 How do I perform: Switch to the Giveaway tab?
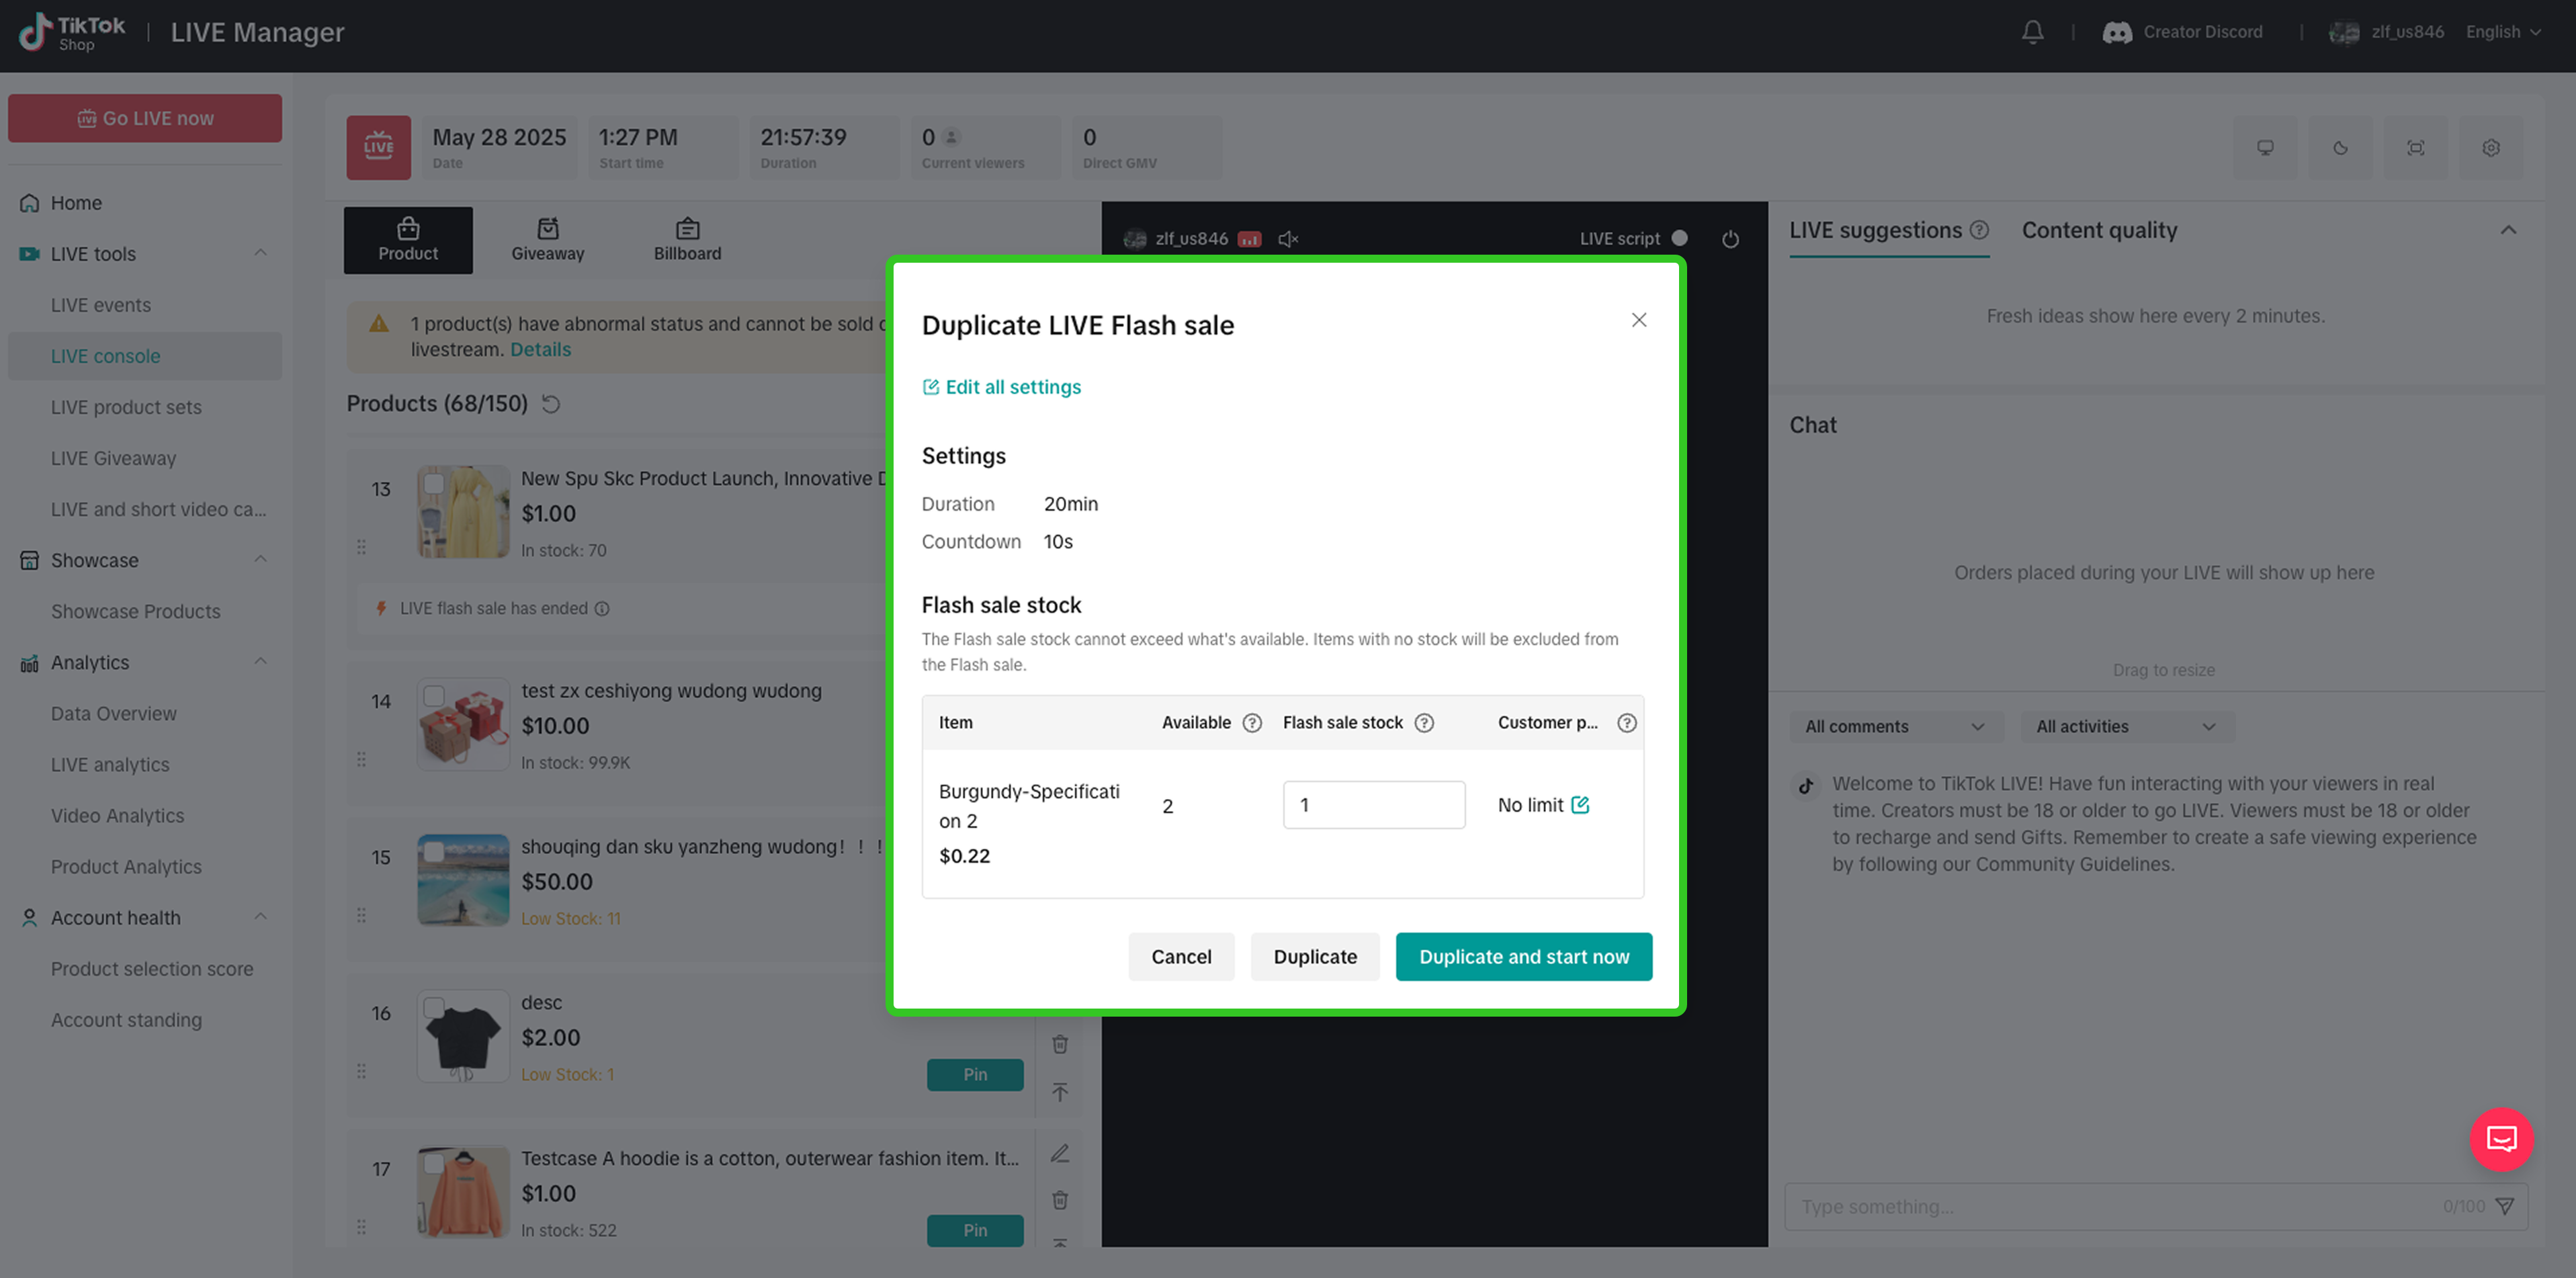click(547, 240)
